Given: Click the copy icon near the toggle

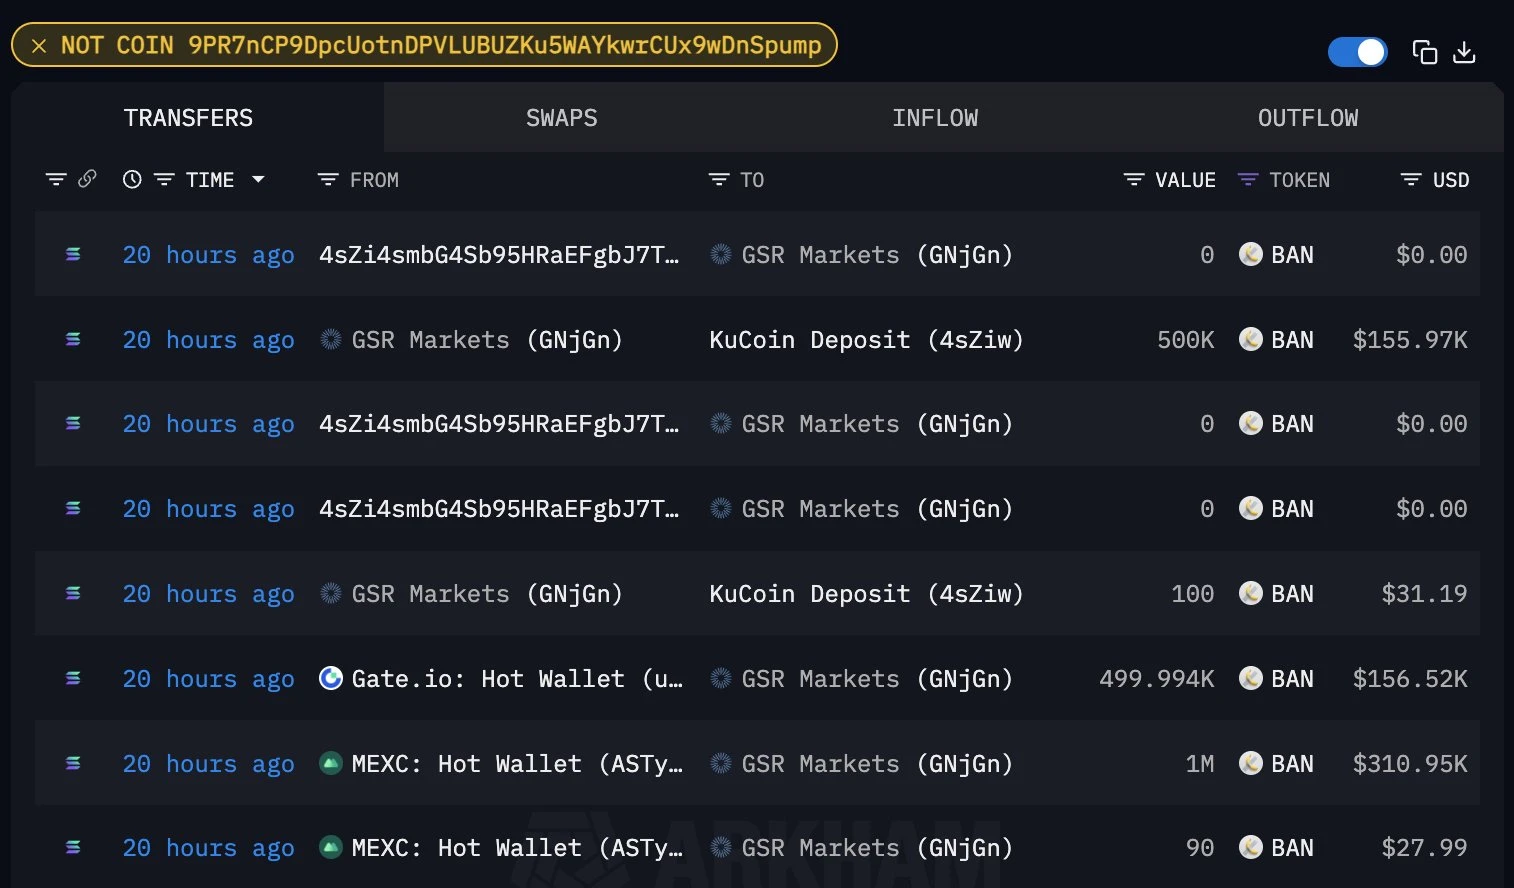Looking at the screenshot, I should pos(1424,52).
